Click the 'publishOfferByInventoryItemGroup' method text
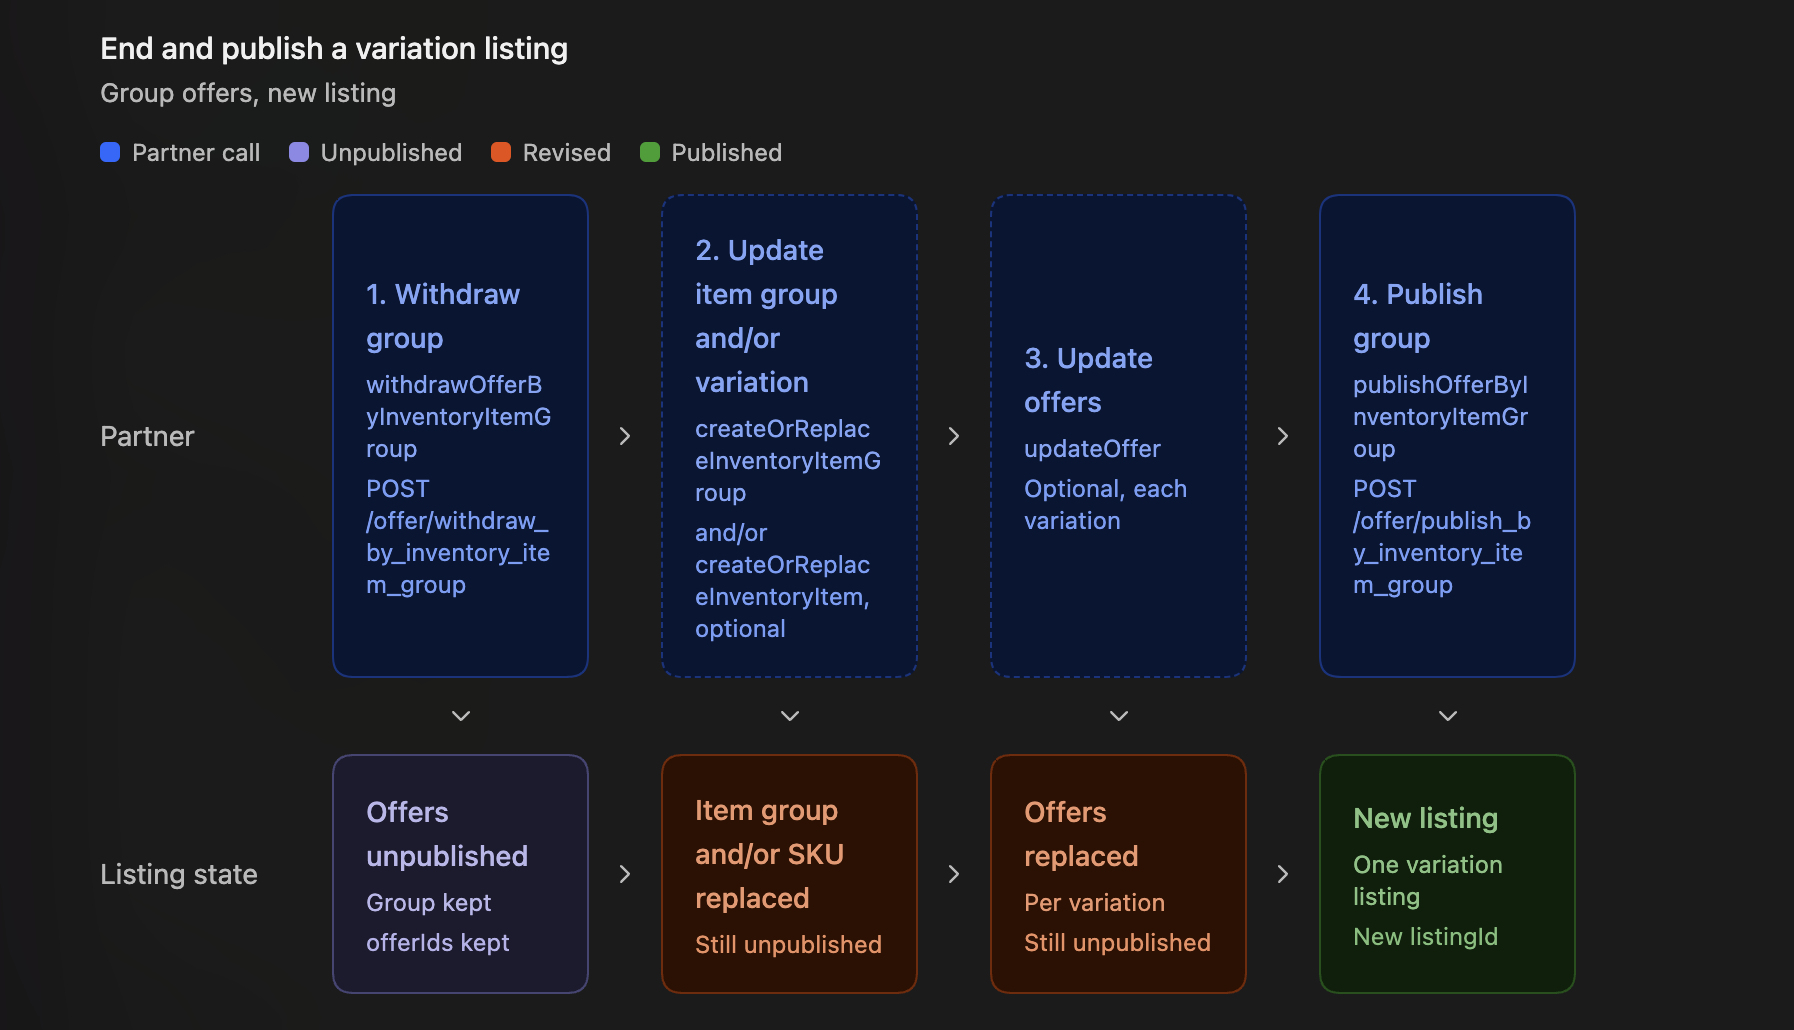1794x1030 pixels. (x=1441, y=417)
